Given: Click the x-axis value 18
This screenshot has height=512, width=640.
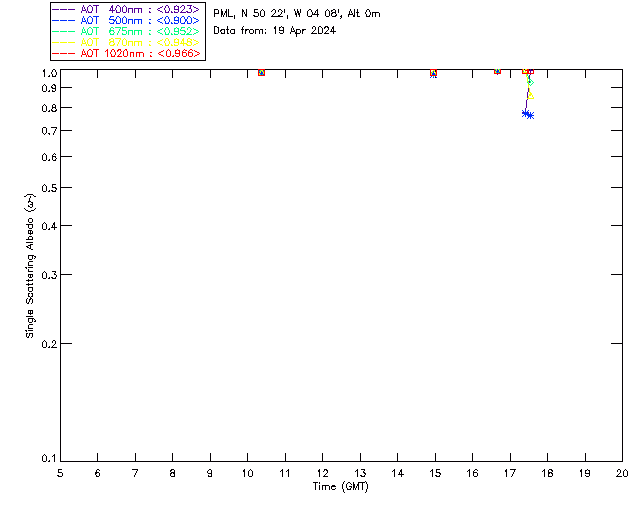Looking at the screenshot, I should 547,473.
